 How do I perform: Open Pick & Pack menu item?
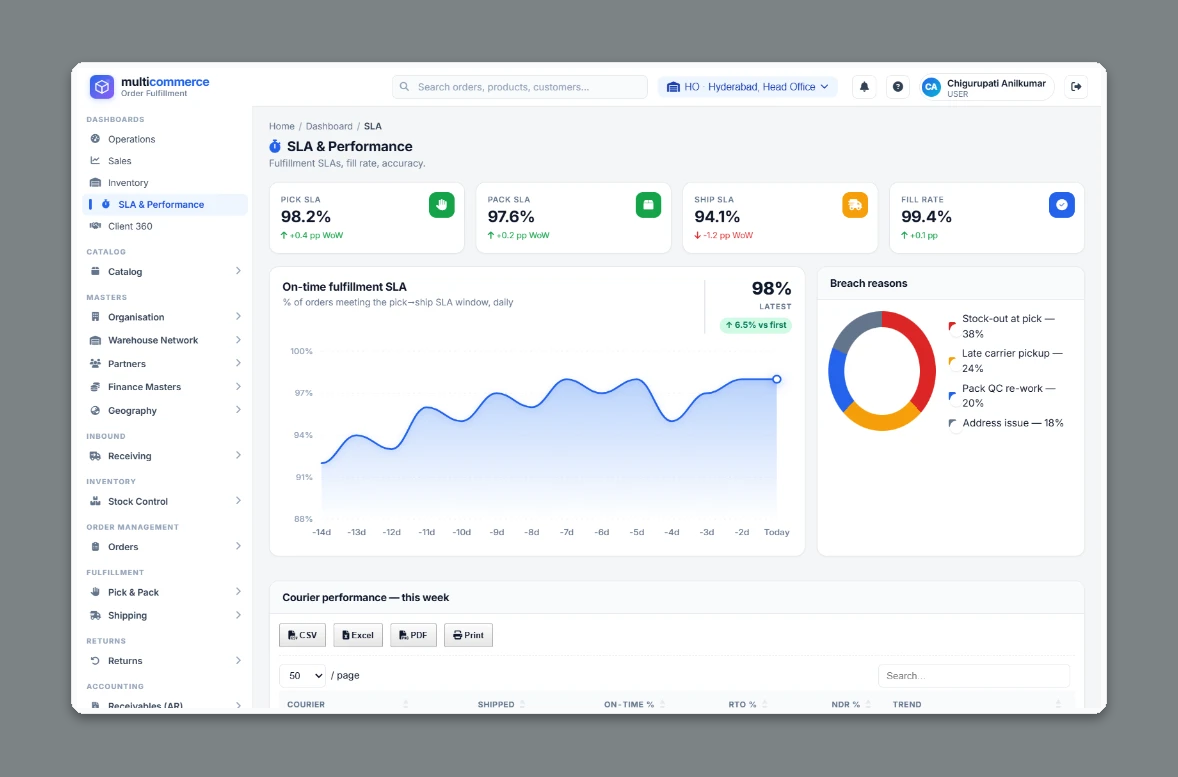[x=165, y=592]
